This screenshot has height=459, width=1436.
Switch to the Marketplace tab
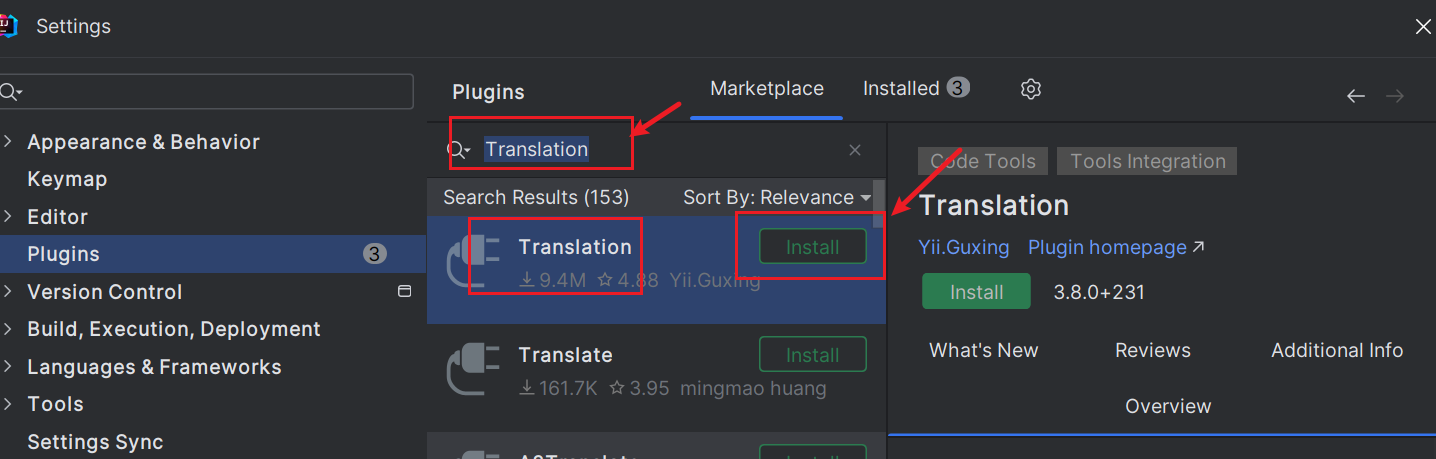point(767,89)
